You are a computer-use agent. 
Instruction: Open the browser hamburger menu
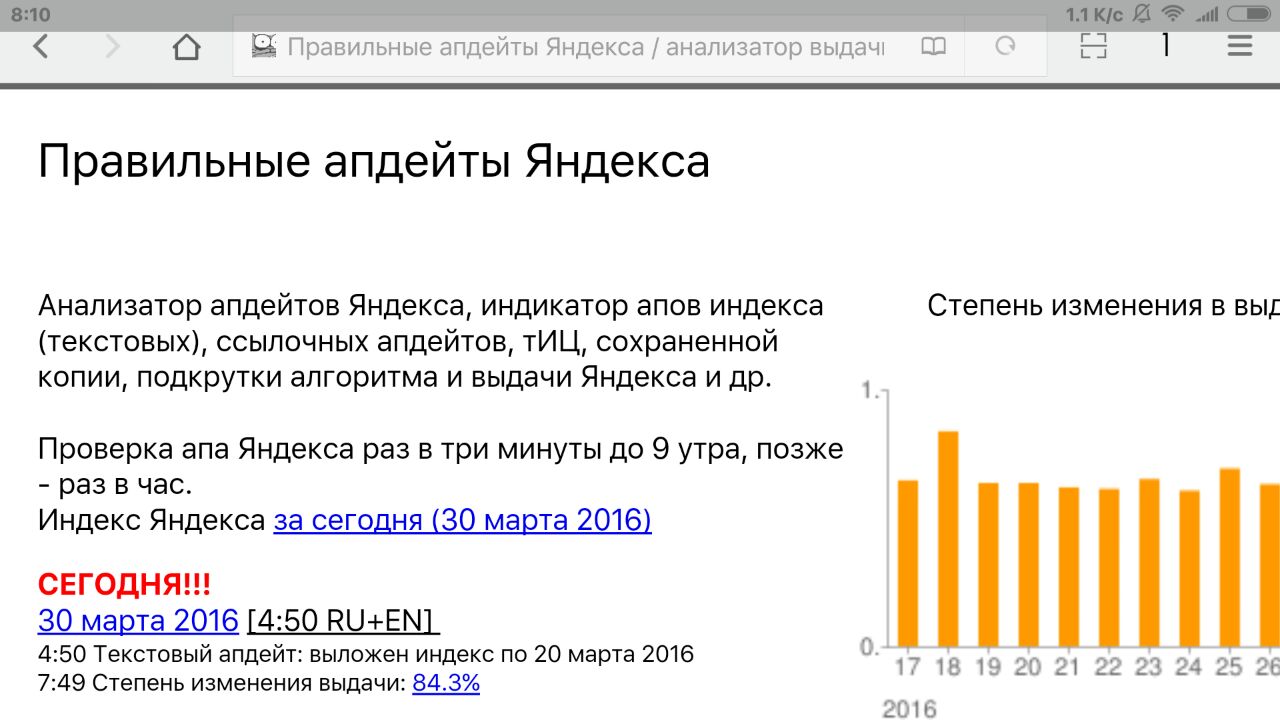point(1240,46)
